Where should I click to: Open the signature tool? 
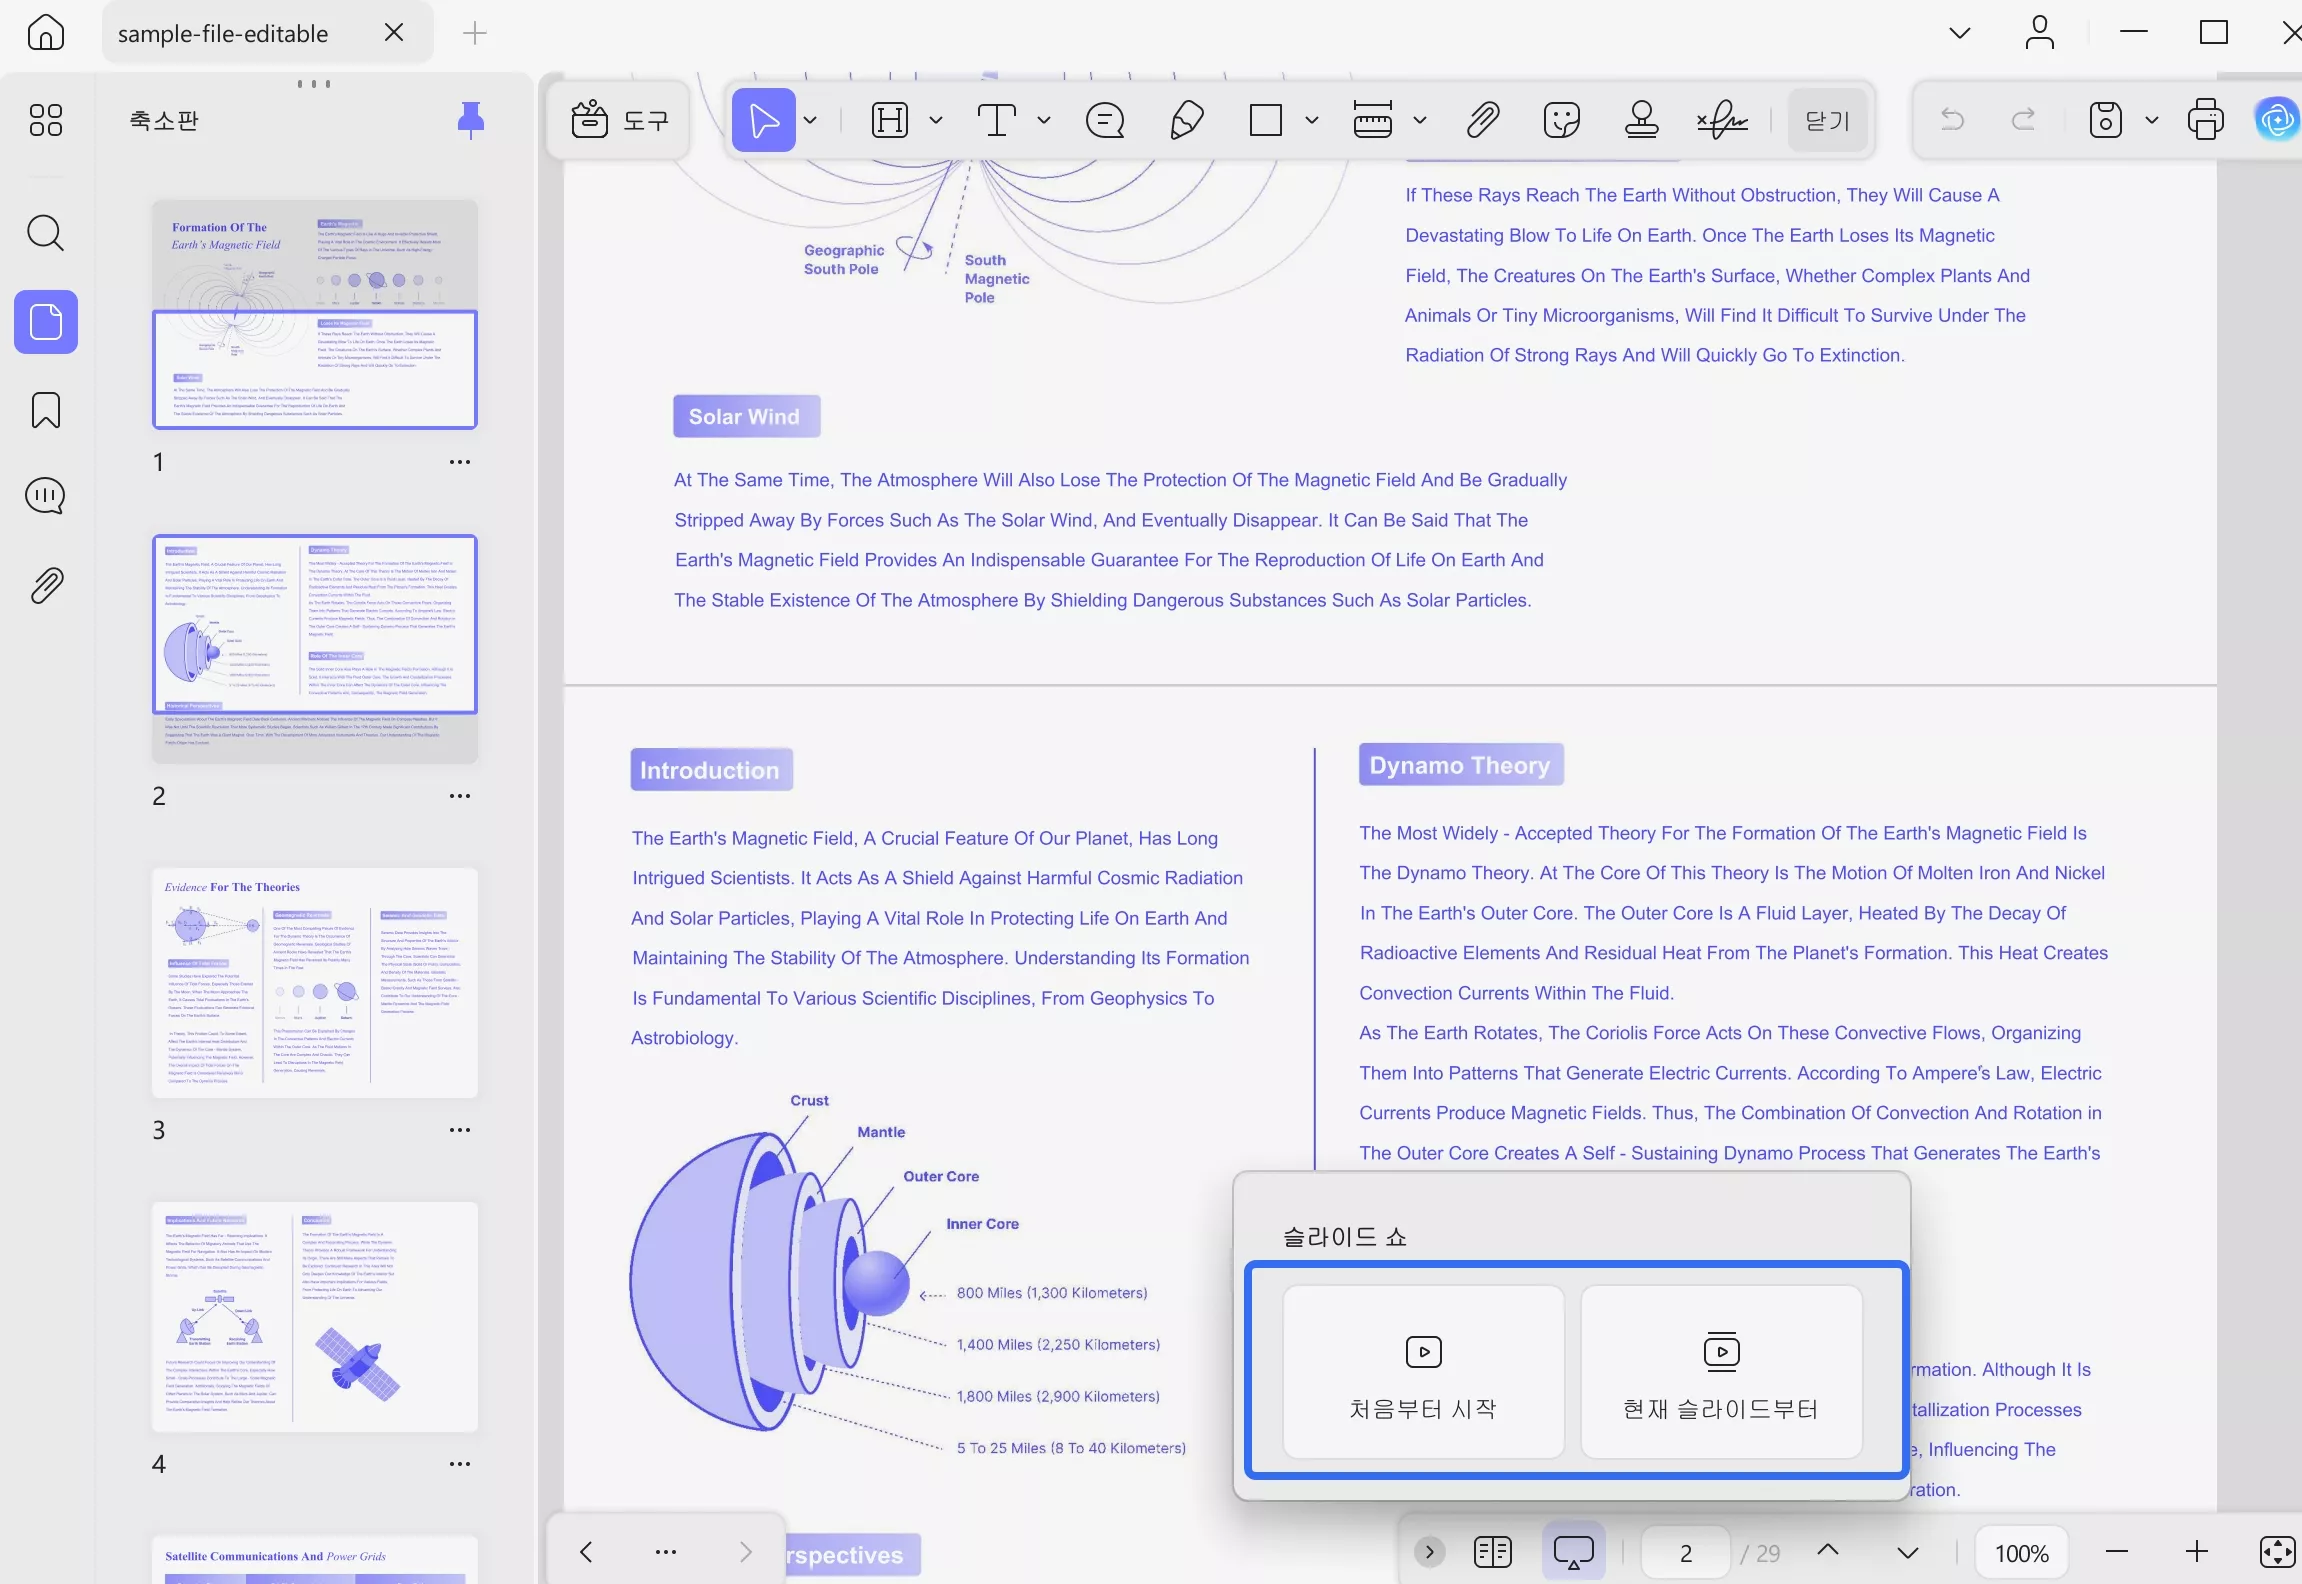pos(1722,120)
